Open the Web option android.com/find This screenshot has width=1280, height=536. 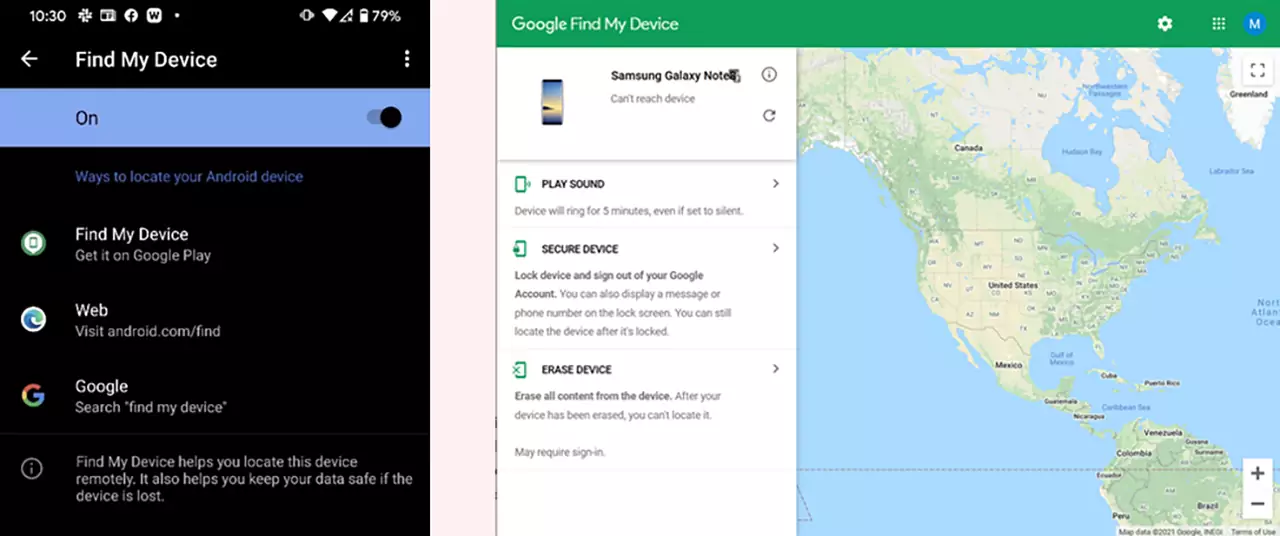point(215,320)
